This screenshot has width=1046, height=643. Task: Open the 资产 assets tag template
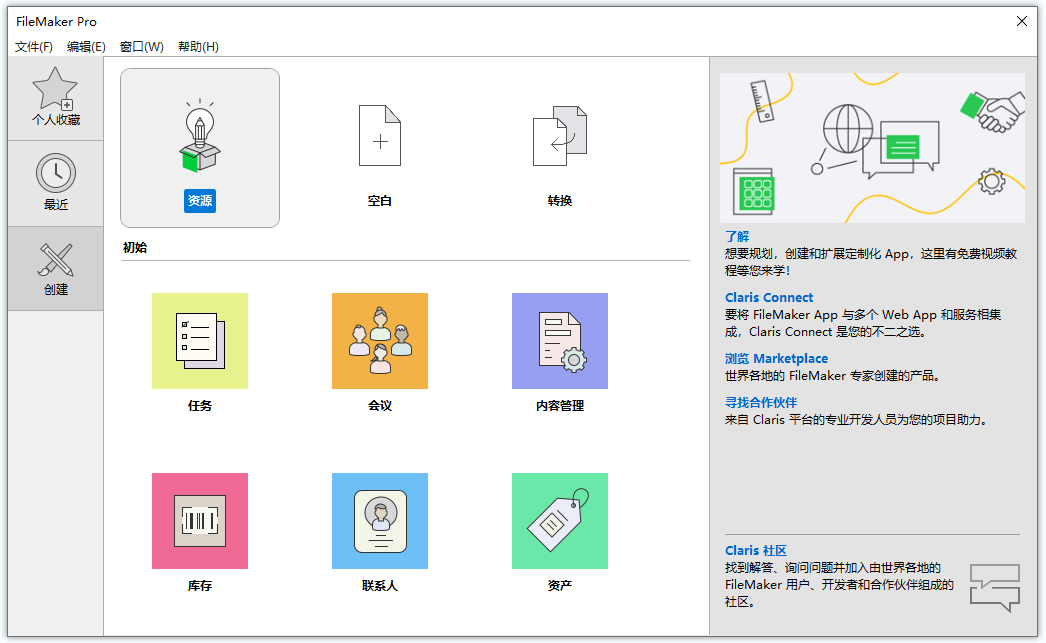(x=560, y=521)
